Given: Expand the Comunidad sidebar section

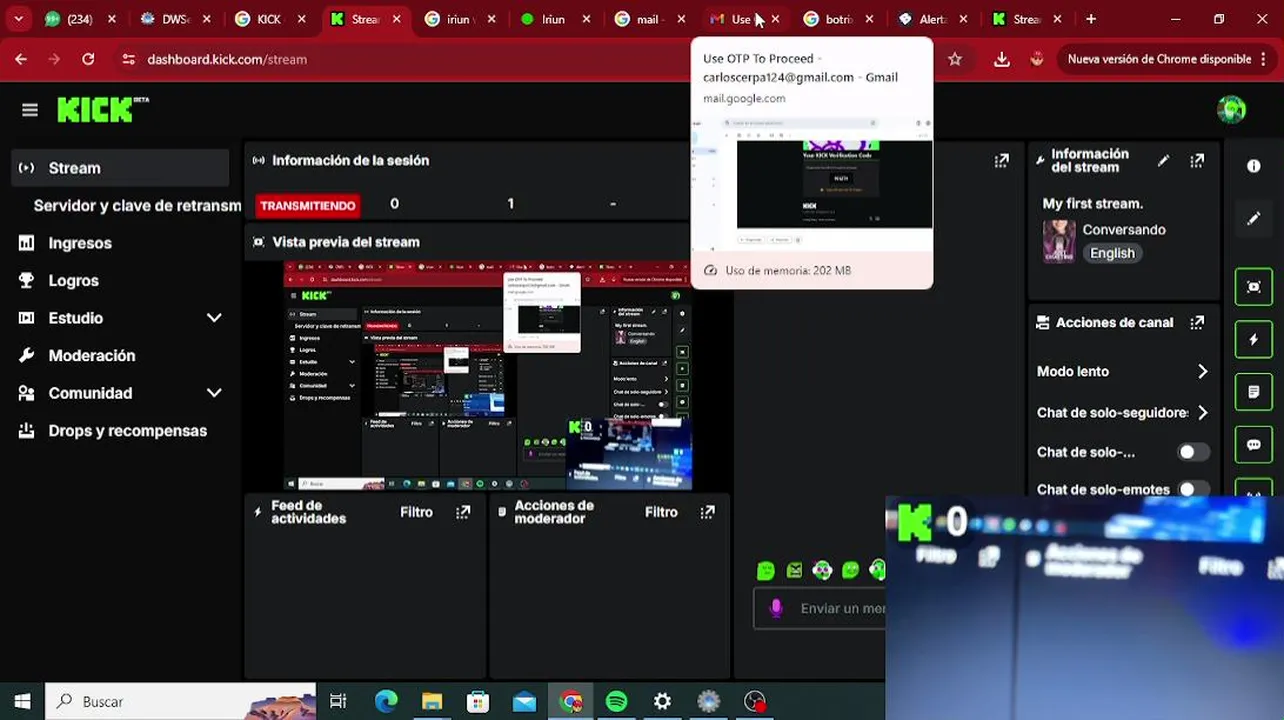Looking at the screenshot, I should tap(214, 393).
